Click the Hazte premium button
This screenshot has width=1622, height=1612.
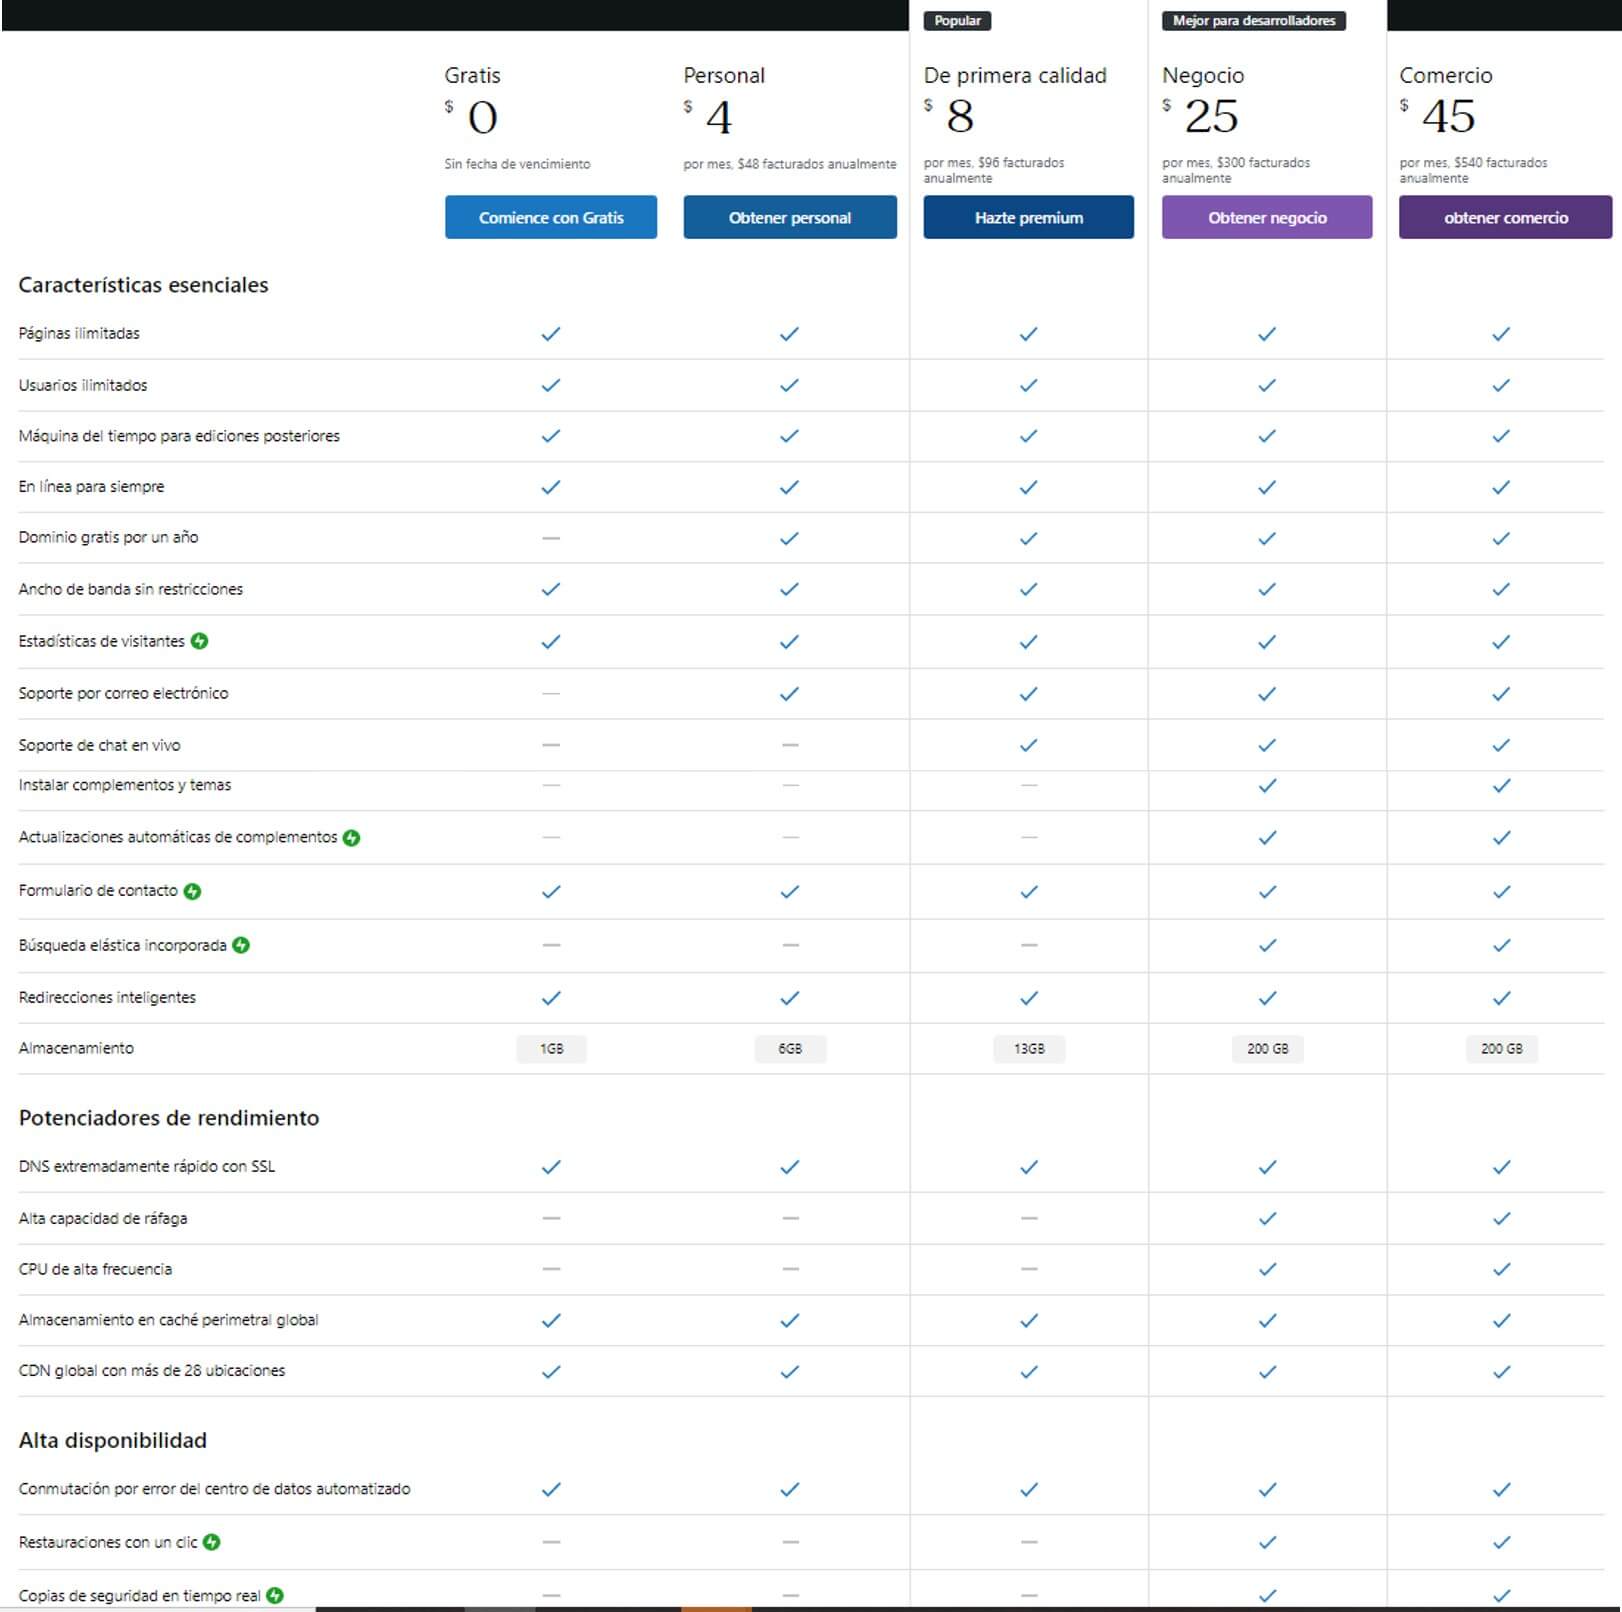(x=1028, y=217)
